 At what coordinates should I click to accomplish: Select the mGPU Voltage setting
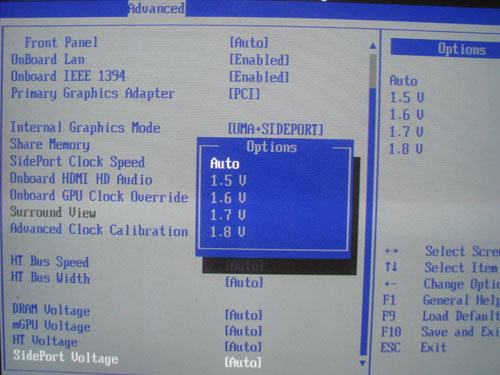(x=51, y=325)
